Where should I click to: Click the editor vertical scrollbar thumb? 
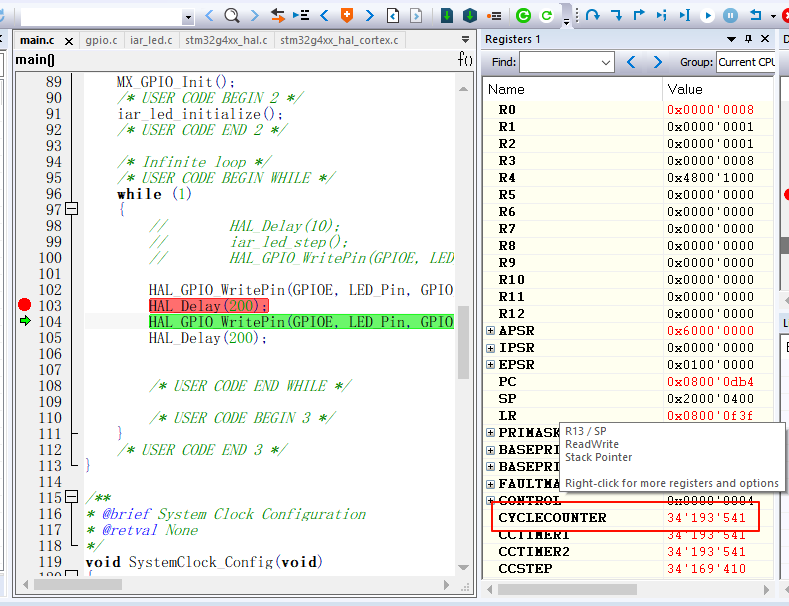pyautogui.click(x=463, y=342)
